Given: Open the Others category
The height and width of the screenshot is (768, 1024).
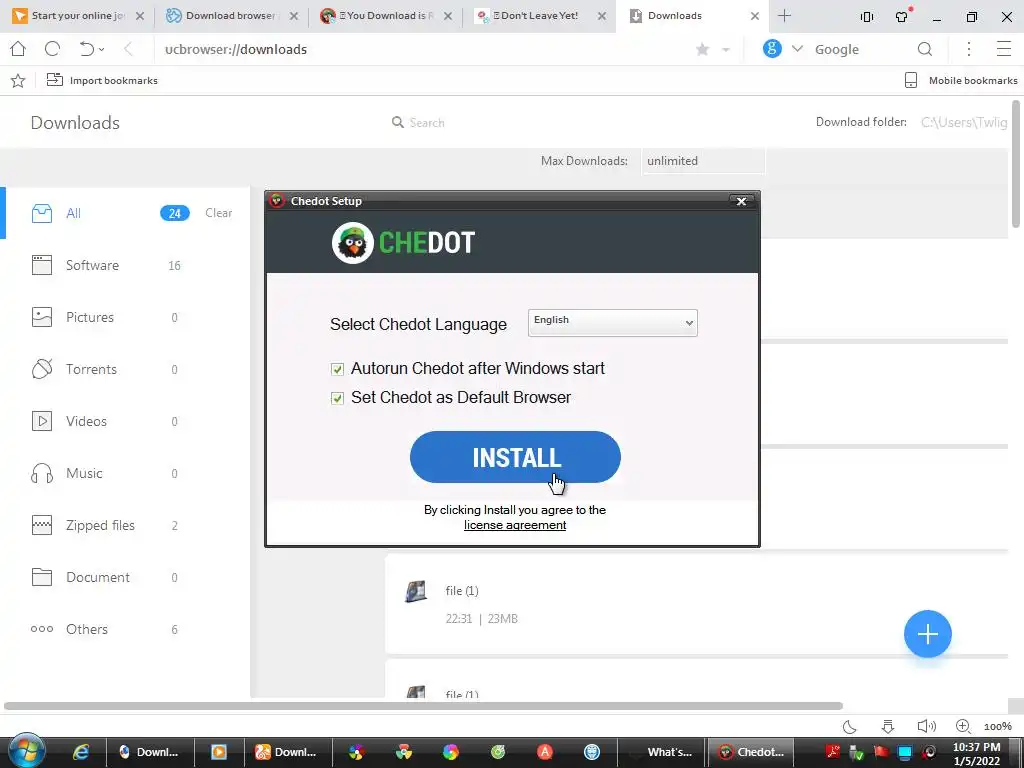Looking at the screenshot, I should coord(124,629).
